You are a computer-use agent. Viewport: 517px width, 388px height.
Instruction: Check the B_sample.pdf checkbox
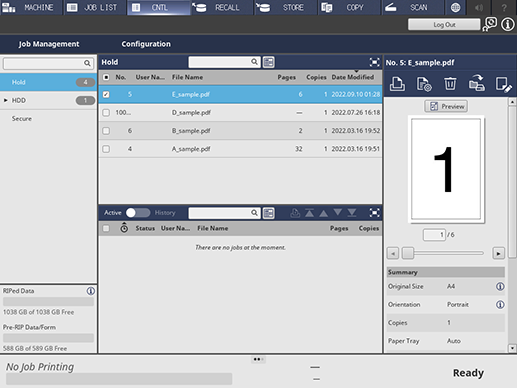[106, 131]
